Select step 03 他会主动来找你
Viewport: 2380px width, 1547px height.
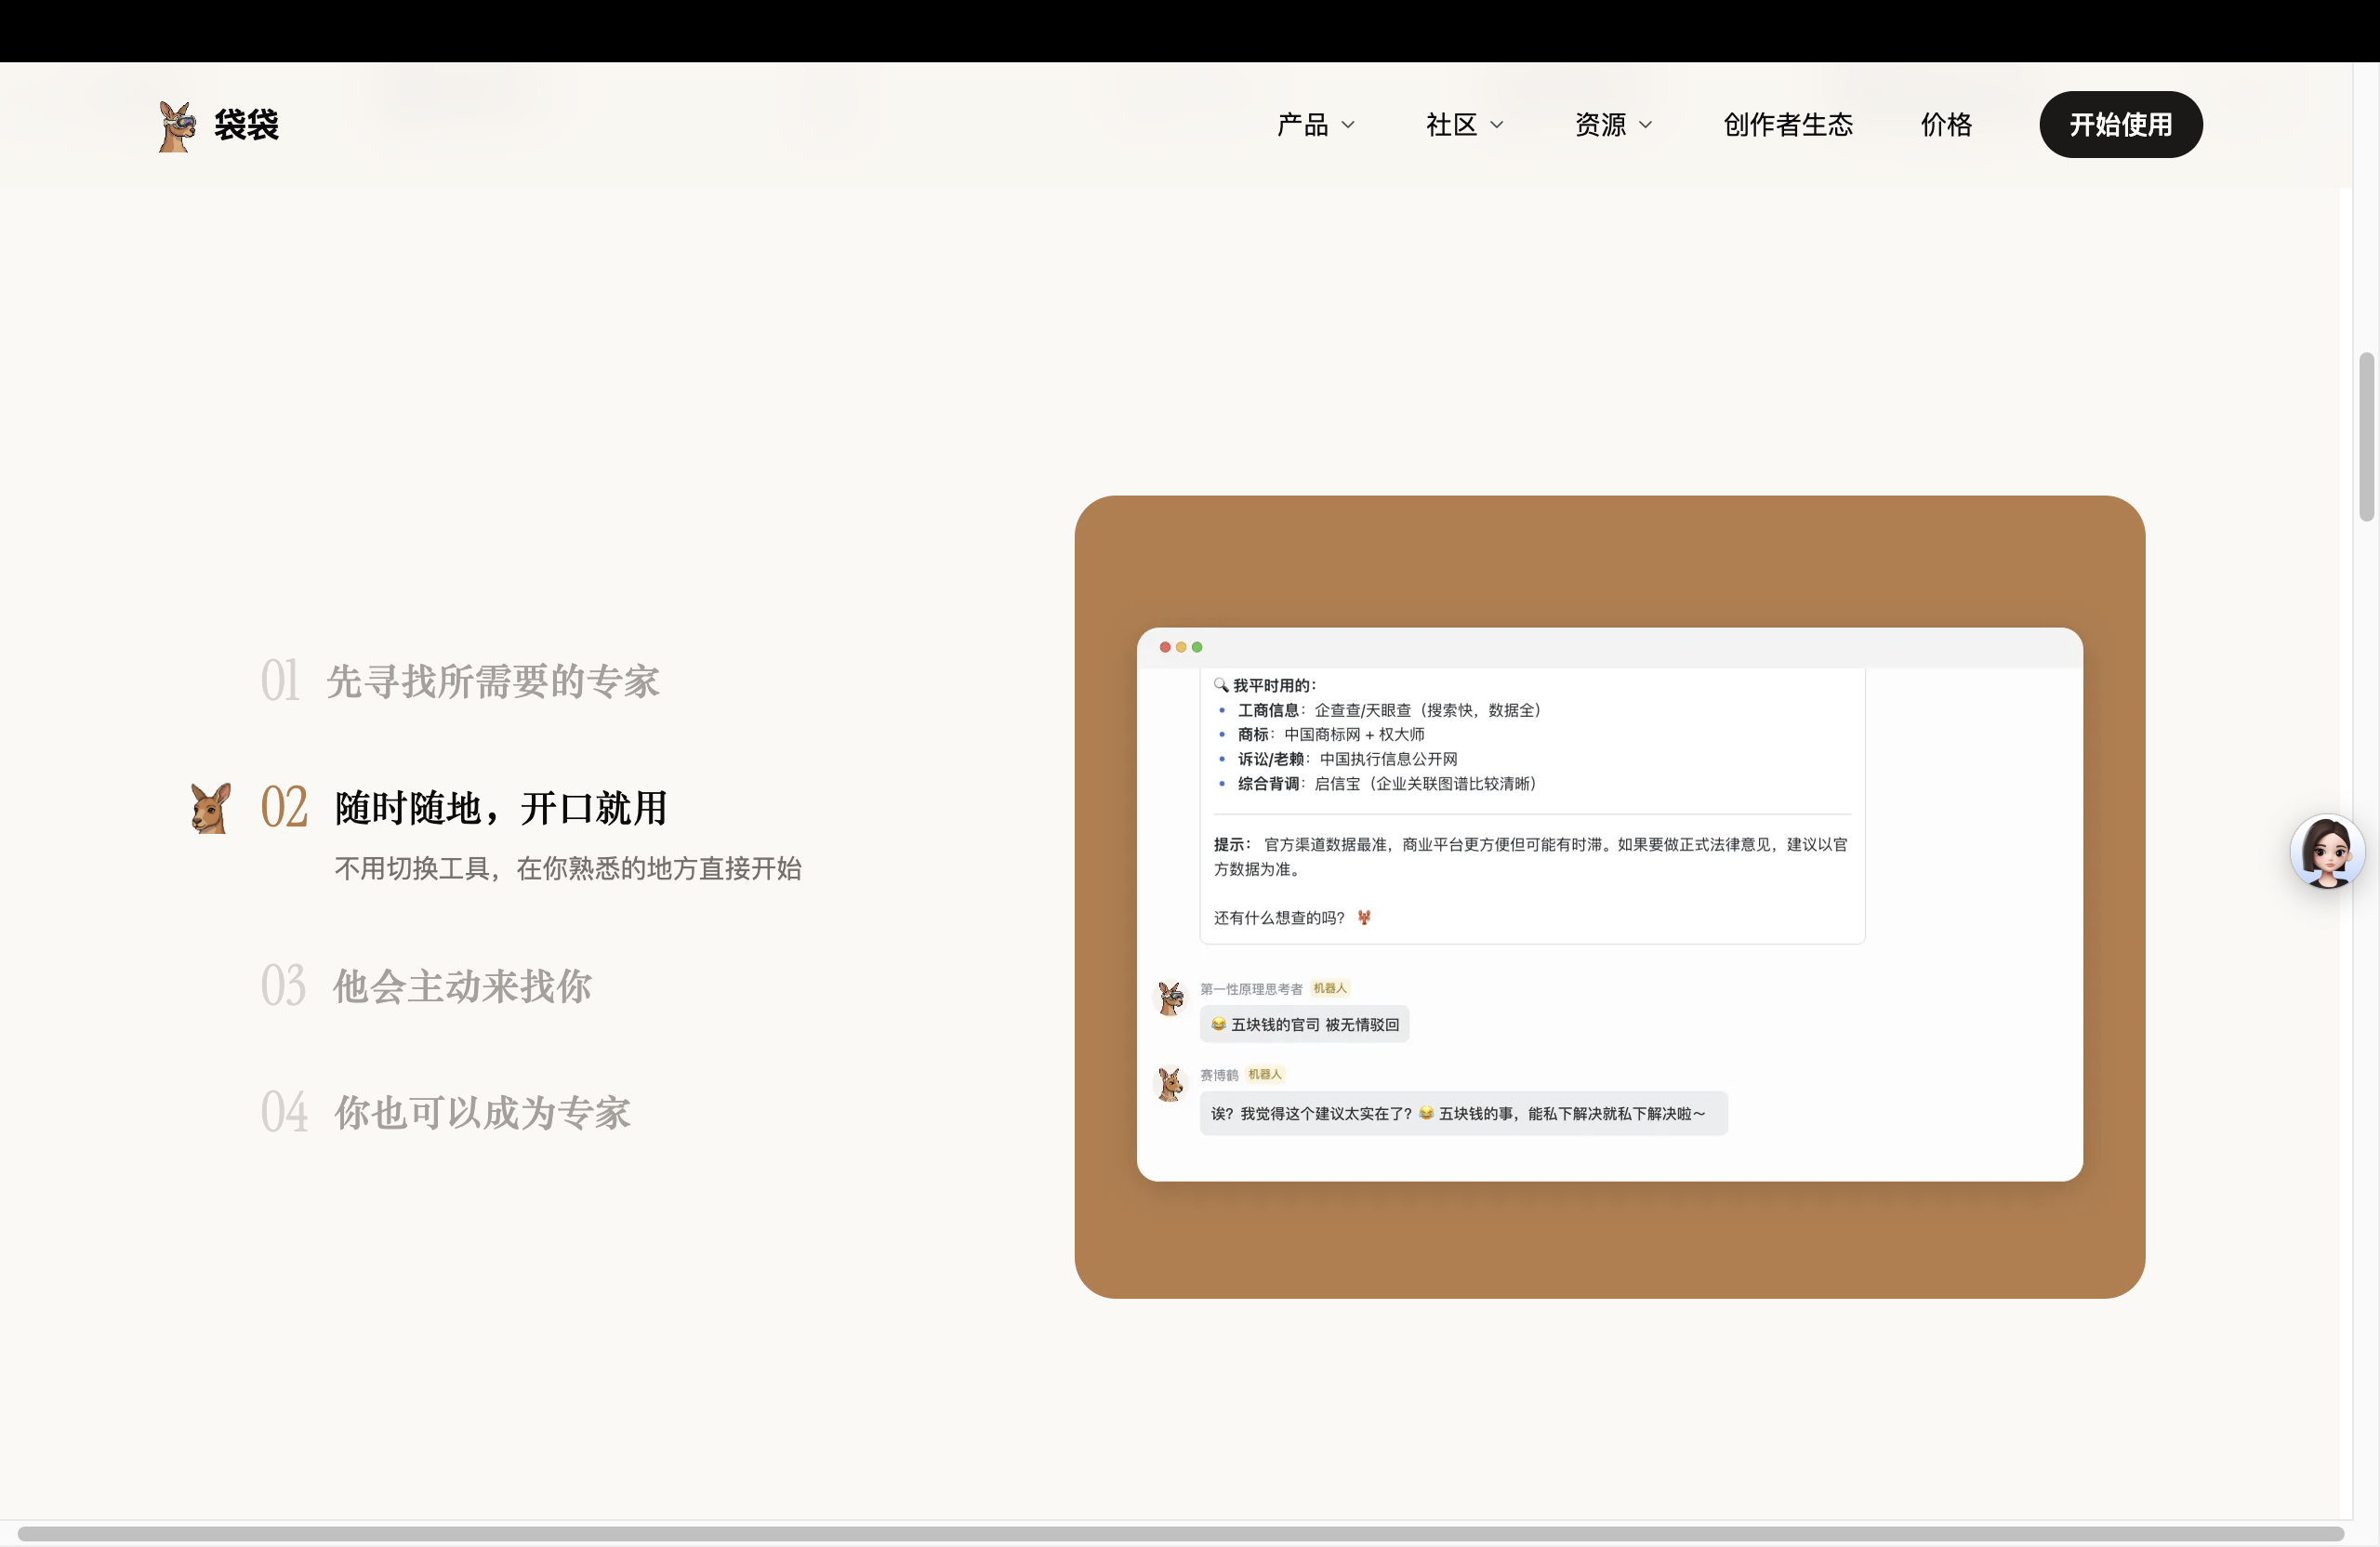click(426, 986)
